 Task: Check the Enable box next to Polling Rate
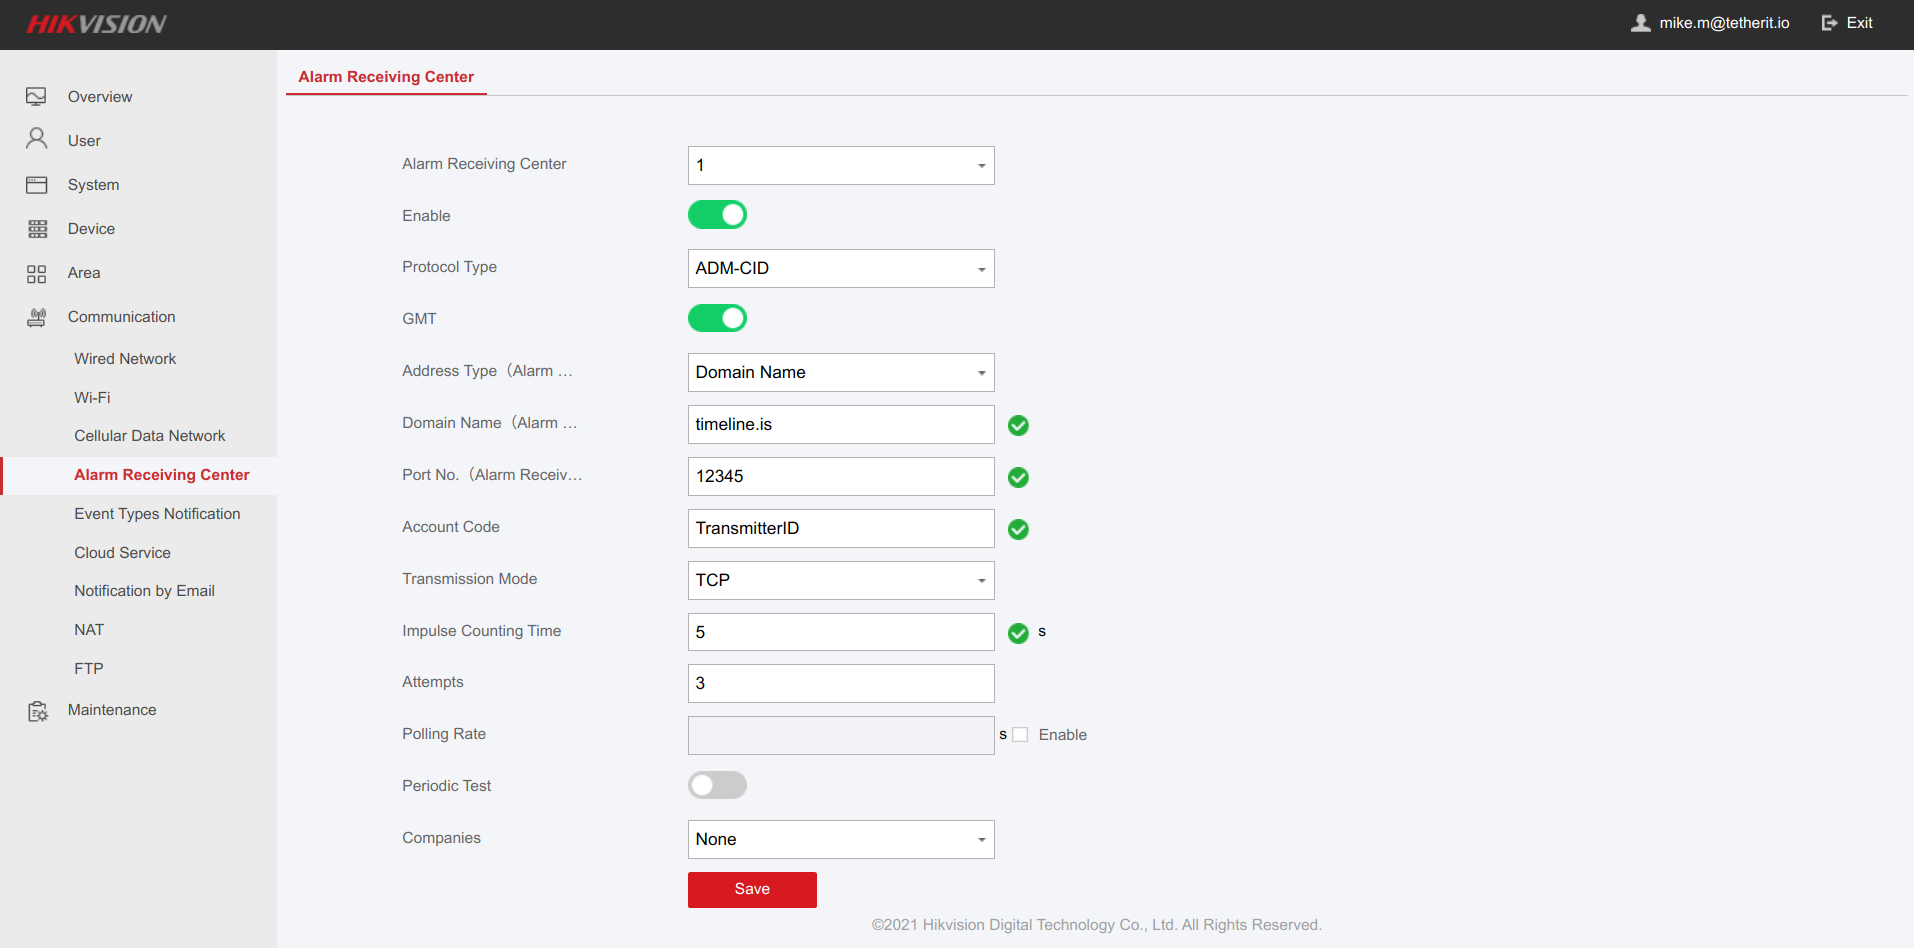click(1020, 734)
